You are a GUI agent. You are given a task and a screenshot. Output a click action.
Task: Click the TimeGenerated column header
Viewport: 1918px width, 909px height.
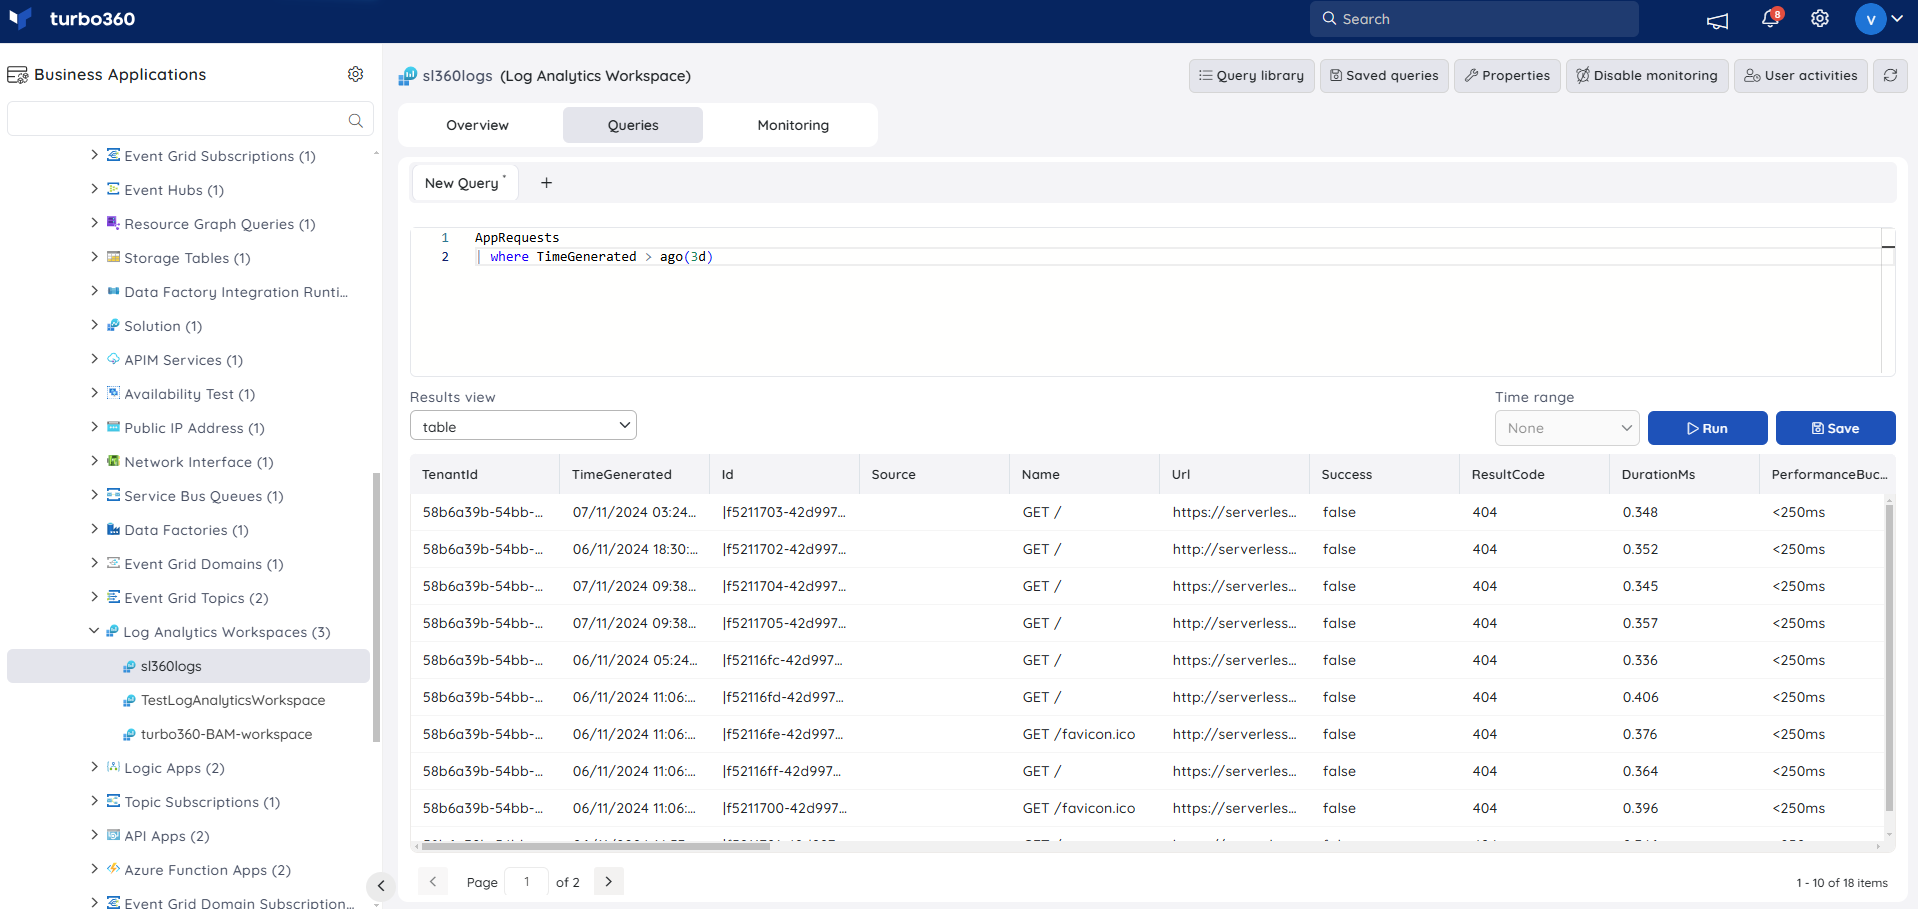tap(635, 474)
